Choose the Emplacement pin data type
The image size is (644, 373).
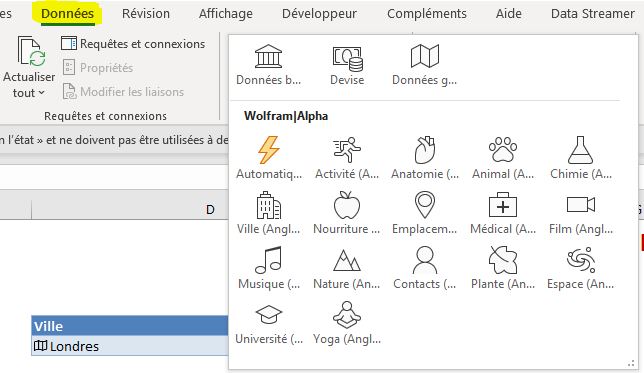coord(425,213)
